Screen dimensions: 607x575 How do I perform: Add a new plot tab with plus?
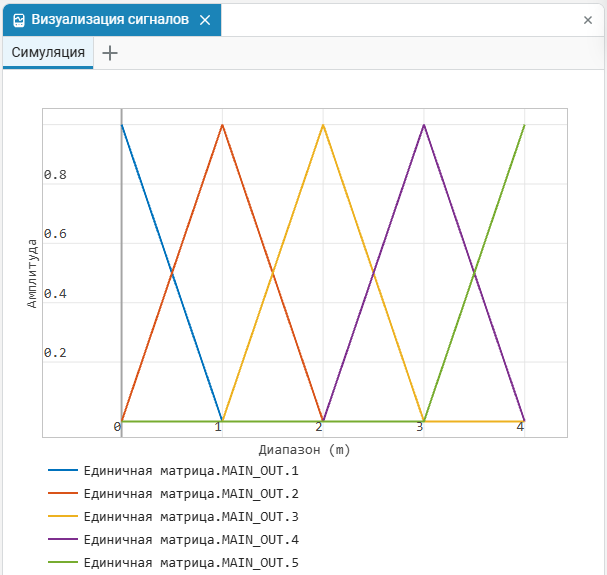click(x=110, y=53)
